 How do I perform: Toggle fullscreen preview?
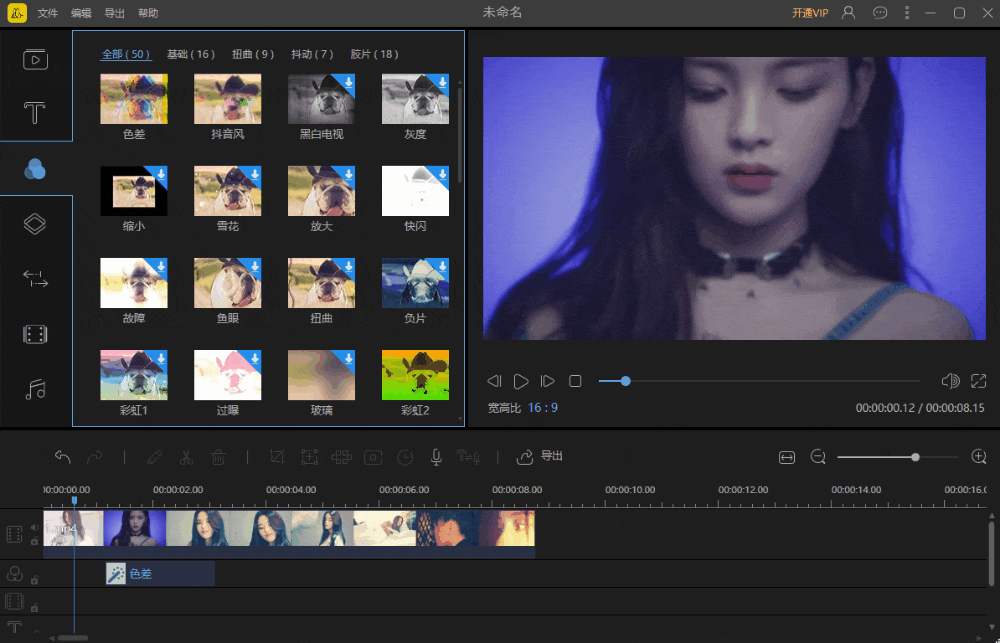coord(978,381)
